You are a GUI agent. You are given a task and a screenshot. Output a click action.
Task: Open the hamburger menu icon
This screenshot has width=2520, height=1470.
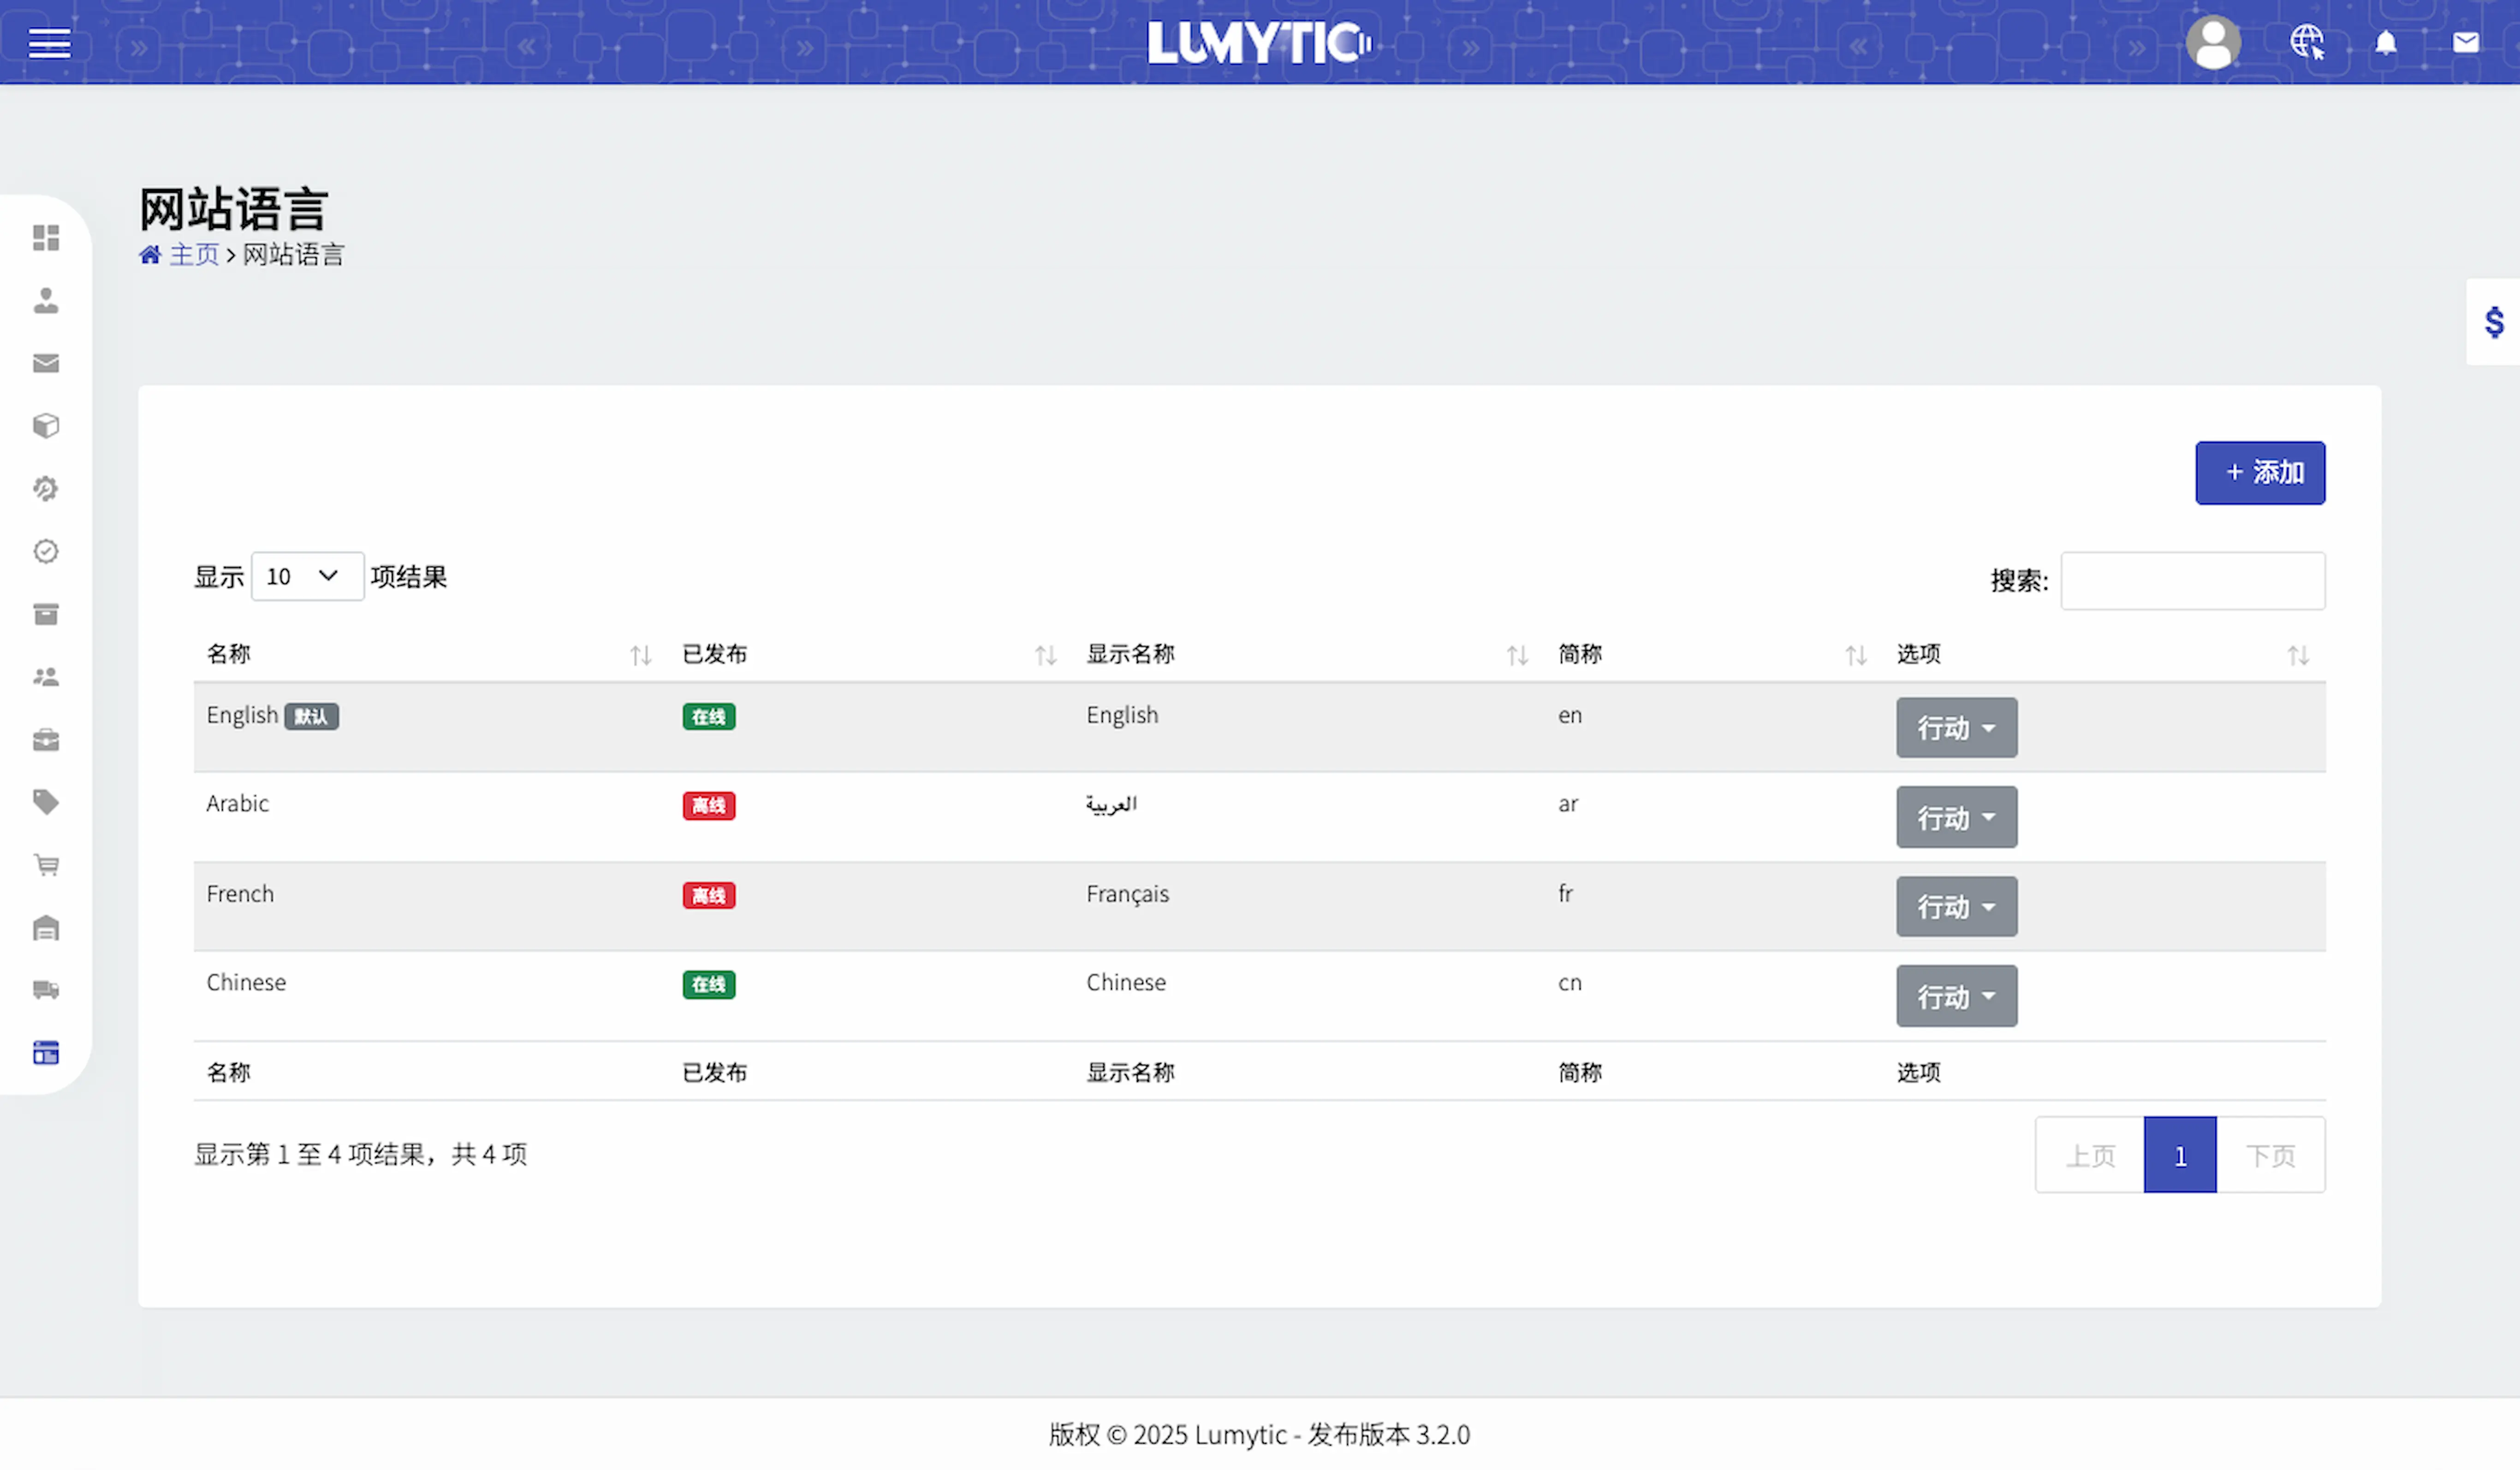(49, 43)
